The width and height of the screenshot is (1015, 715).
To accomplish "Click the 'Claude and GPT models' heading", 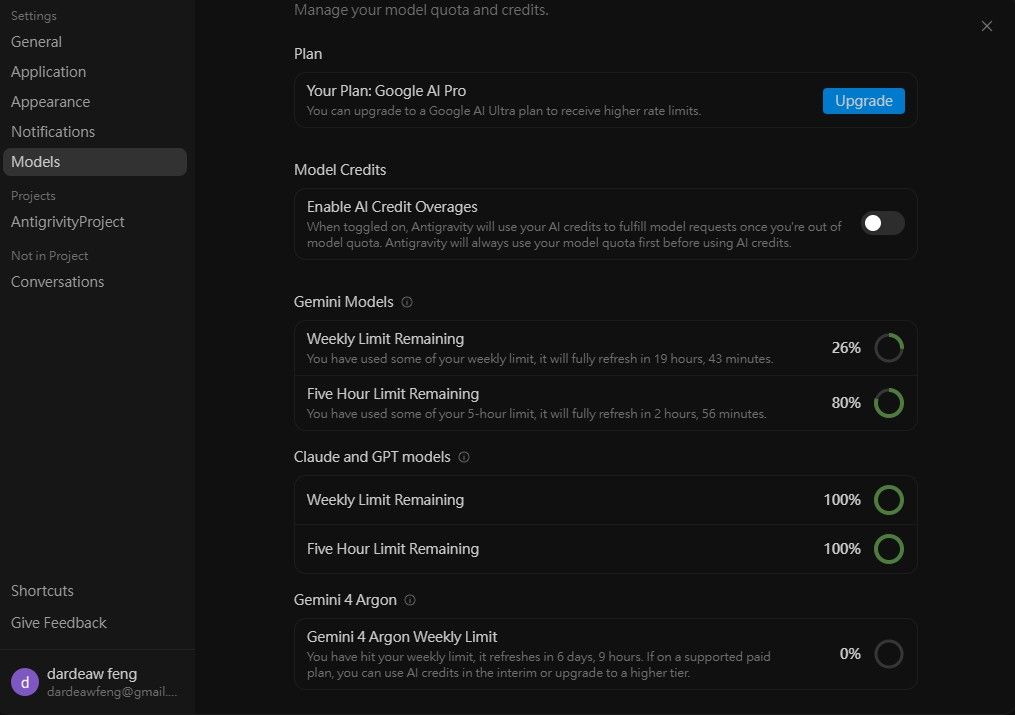I will click(372, 457).
